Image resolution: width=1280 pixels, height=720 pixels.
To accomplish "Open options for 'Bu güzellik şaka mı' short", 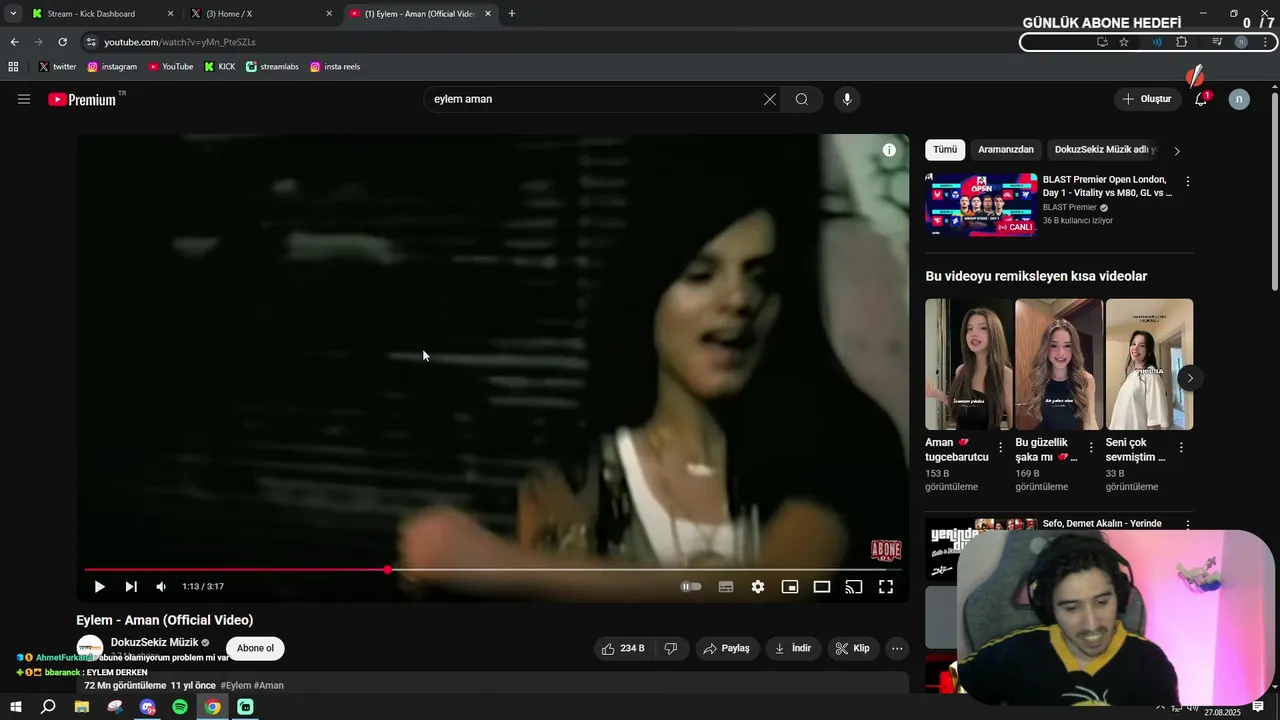I will pos(1091,448).
